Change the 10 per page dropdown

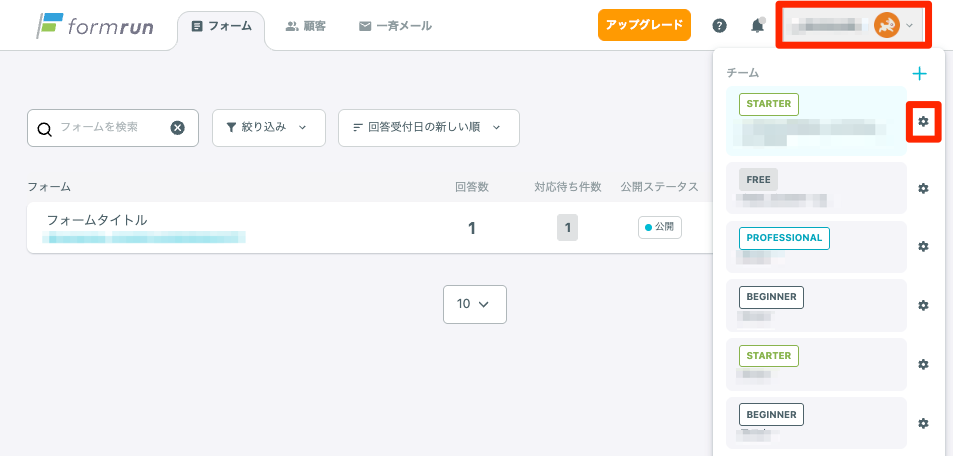(x=474, y=304)
